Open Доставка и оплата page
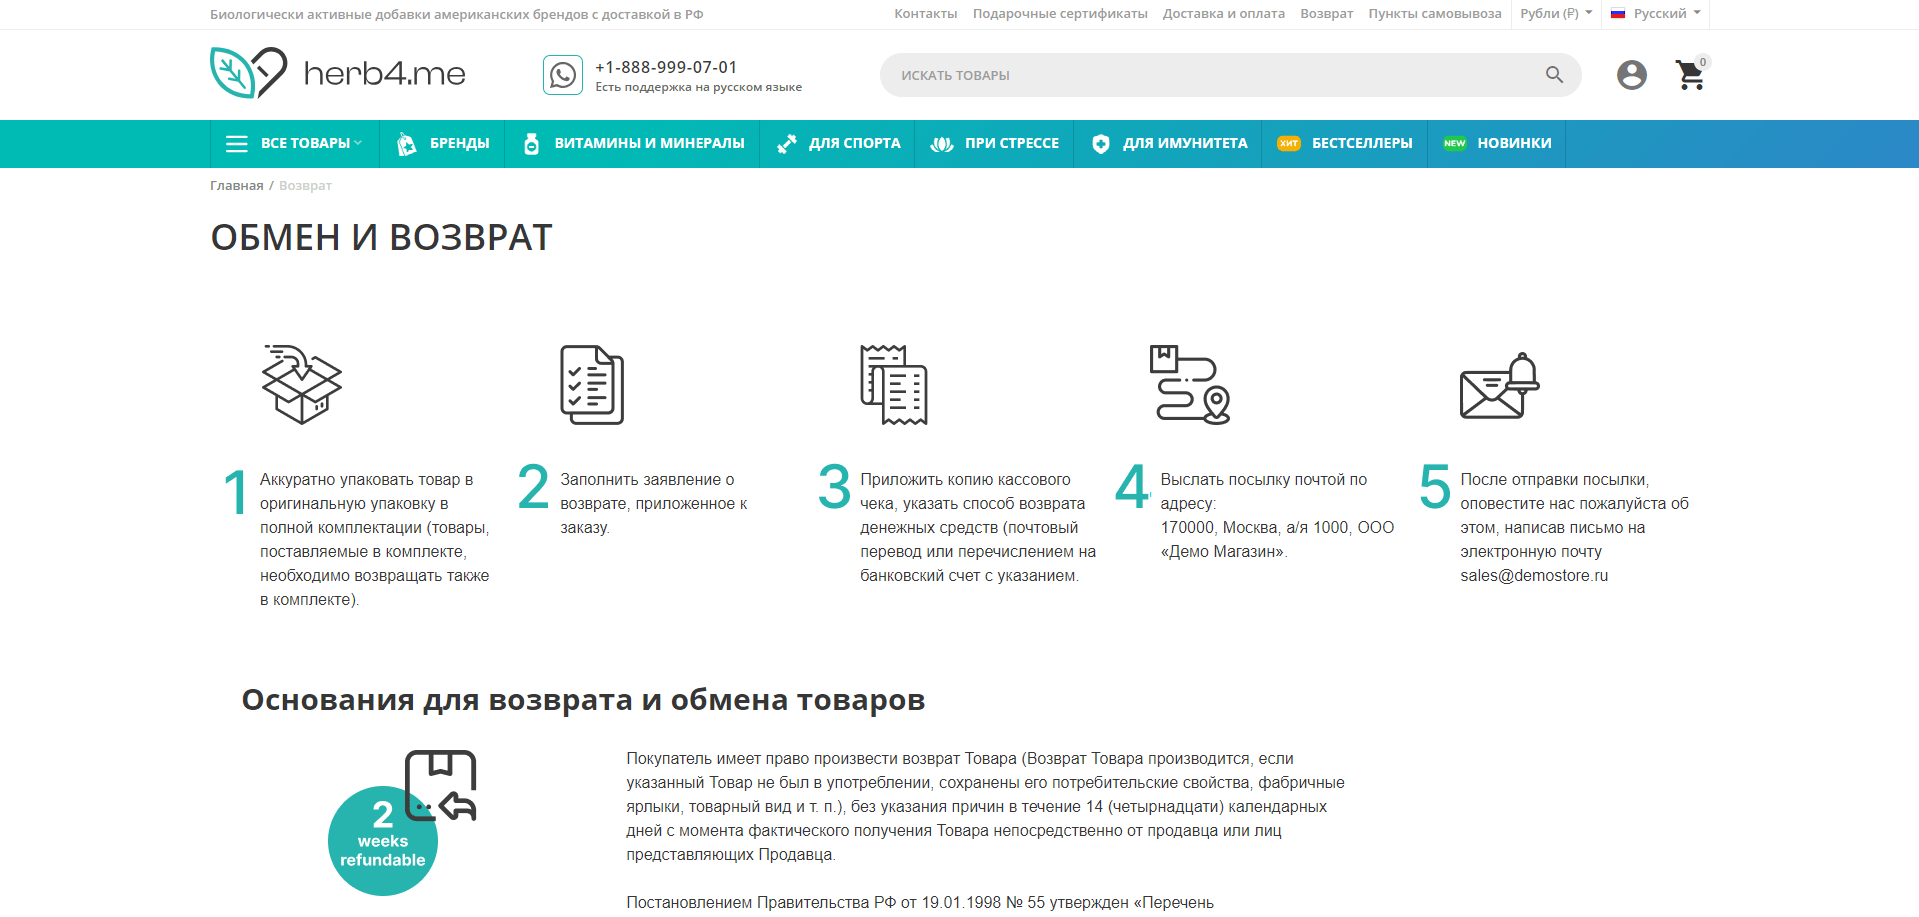This screenshot has width=1919, height=917. point(1224,13)
